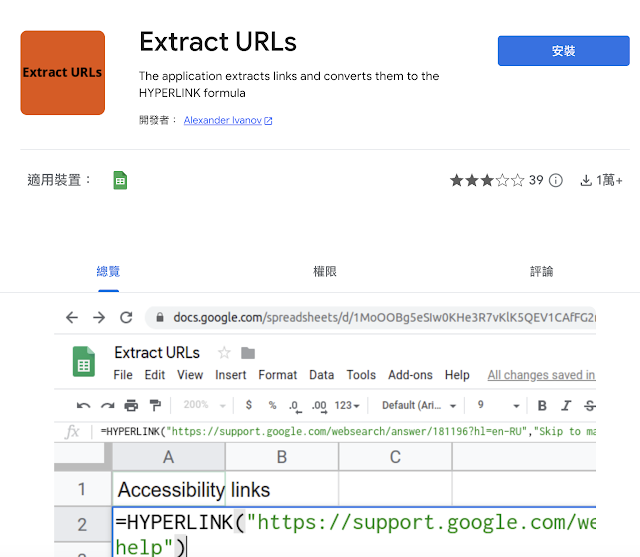Open the font size 9 dropdown
The height and width of the screenshot is (557, 640).
(498, 405)
